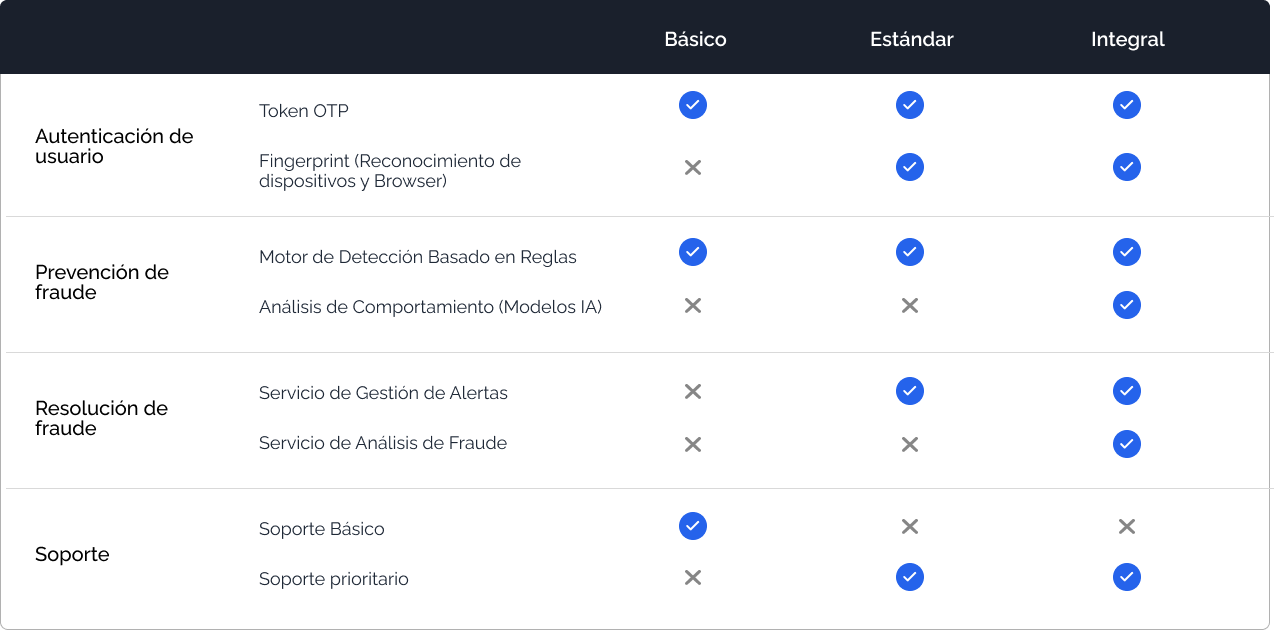Click Servicio de Análisis de Fraude cross under Básico
1274x630 pixels.
coord(693,444)
